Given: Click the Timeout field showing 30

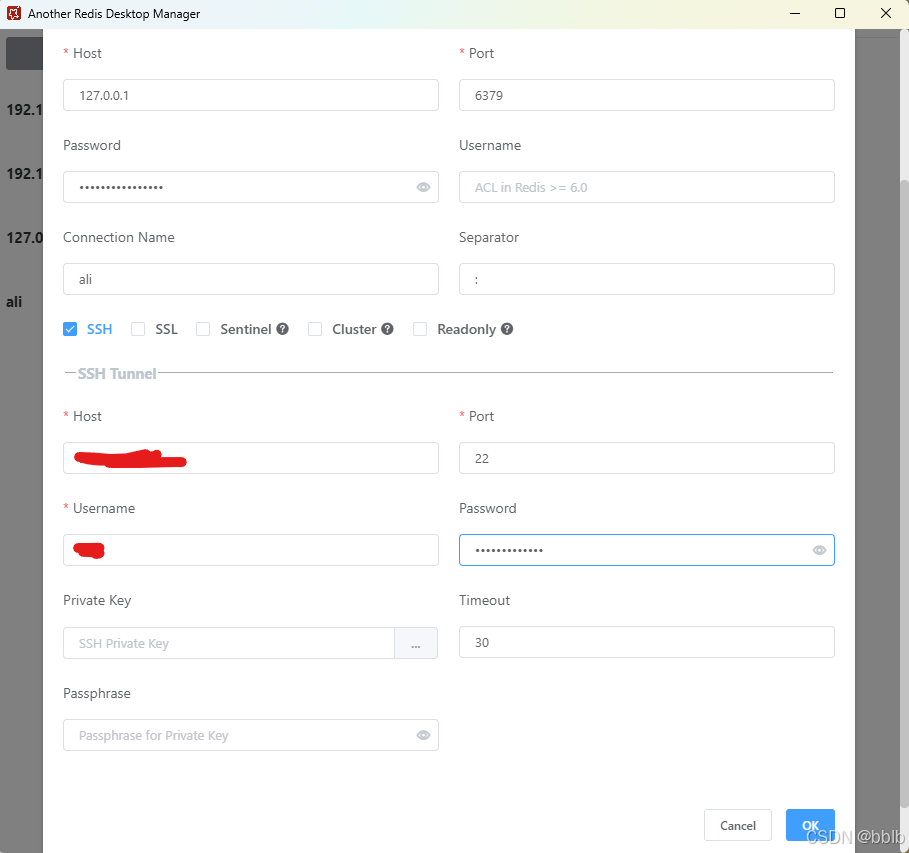Looking at the screenshot, I should 646,643.
